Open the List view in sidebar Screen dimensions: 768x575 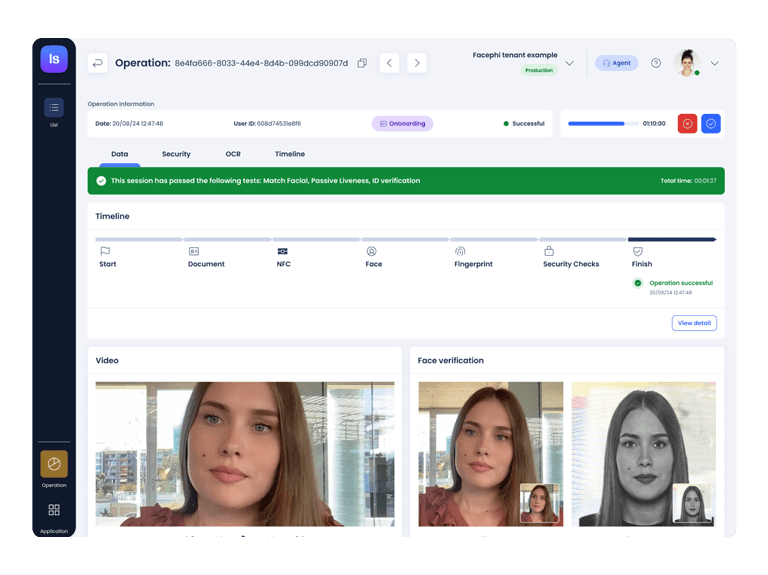coord(54,108)
